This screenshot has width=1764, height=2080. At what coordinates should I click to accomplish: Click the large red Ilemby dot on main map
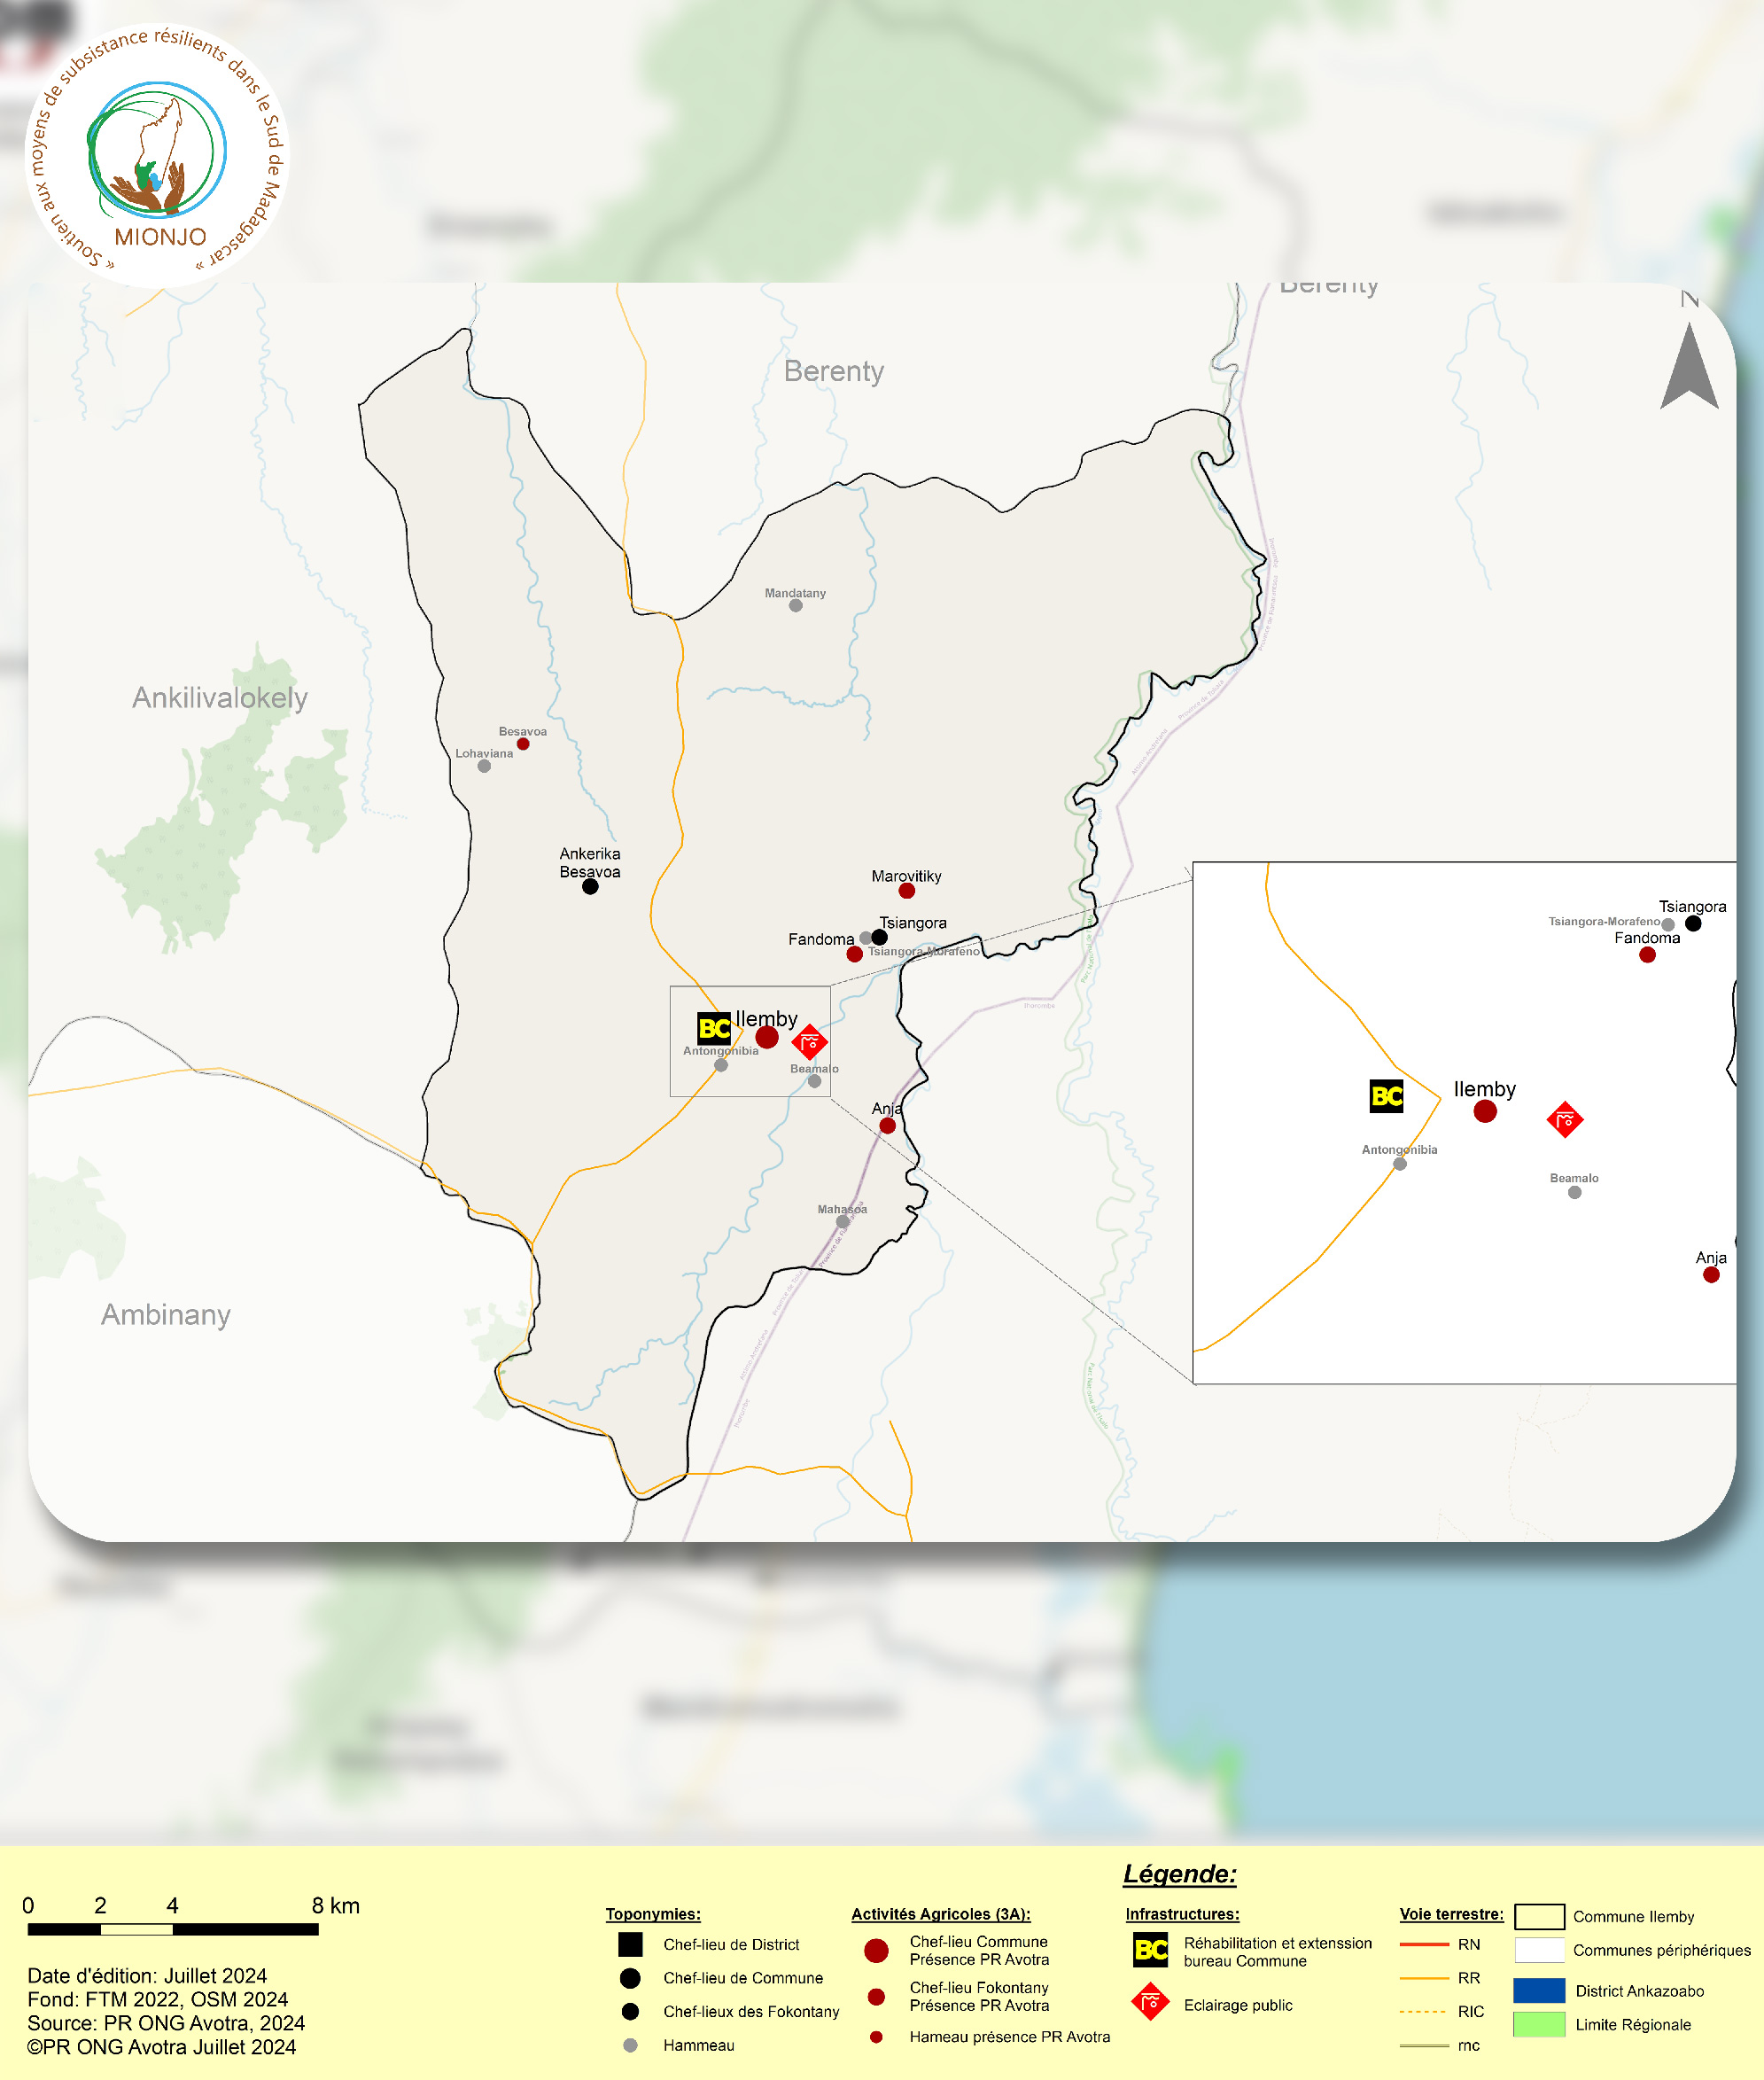click(767, 1038)
